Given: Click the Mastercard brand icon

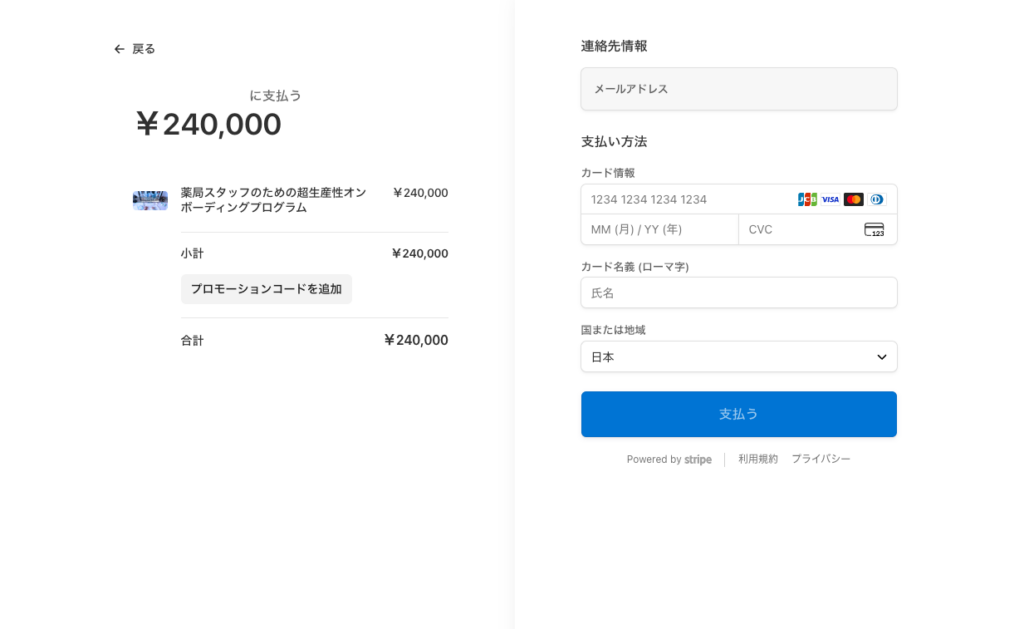Looking at the screenshot, I should coord(853,199).
